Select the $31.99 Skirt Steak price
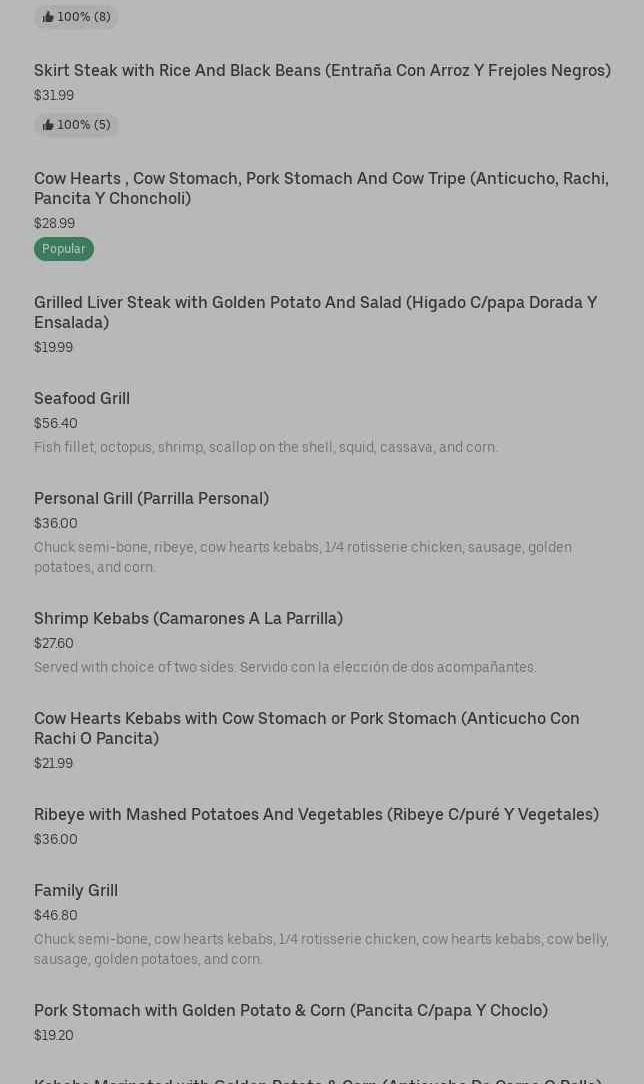The height and width of the screenshot is (1084, 644). (54, 95)
